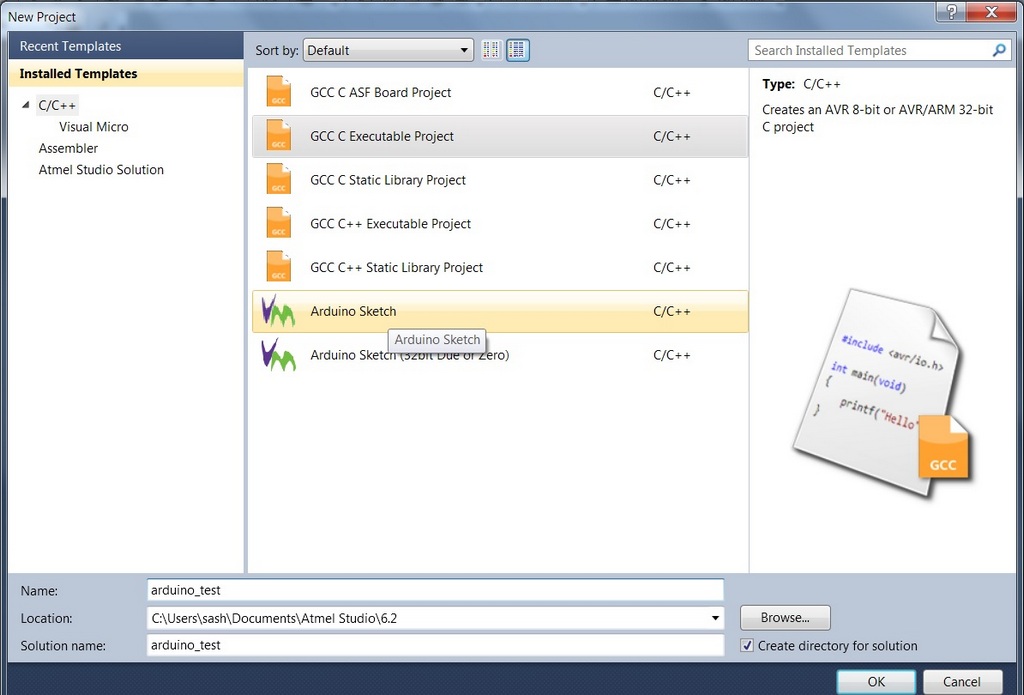The image size is (1024, 695).
Task: Click the project Name input field
Action: coord(435,591)
